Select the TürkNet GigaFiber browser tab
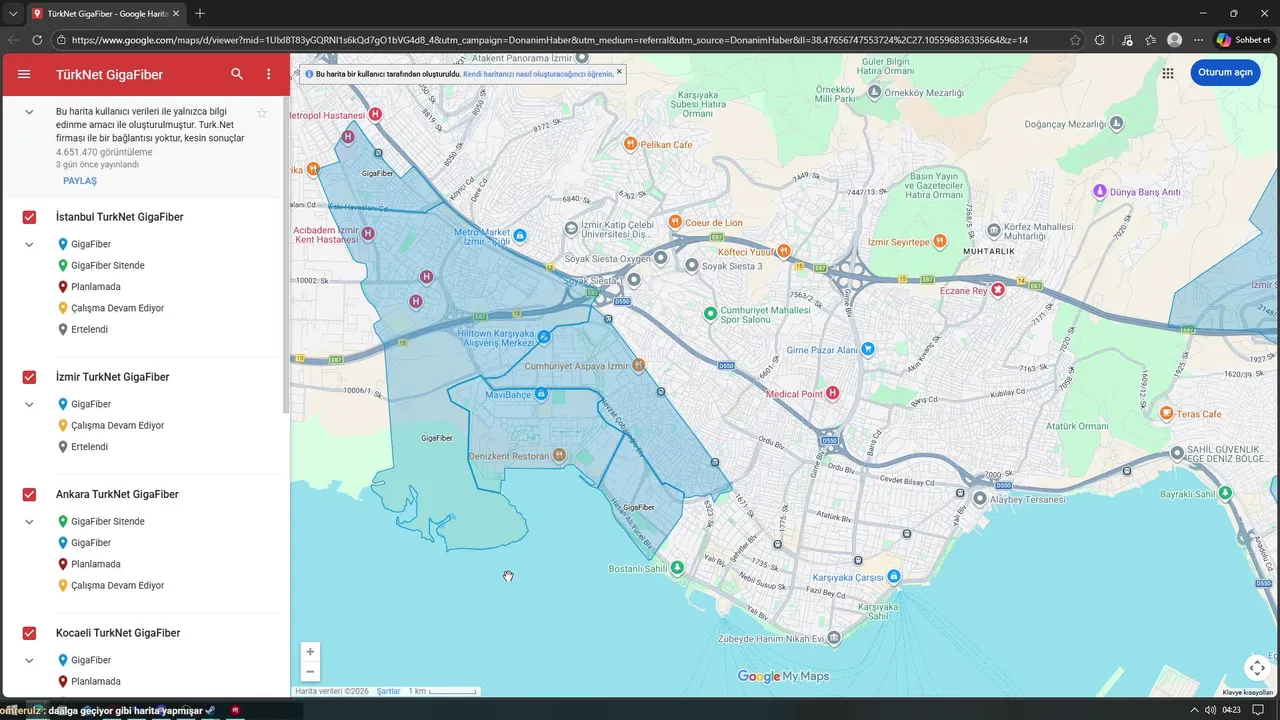This screenshot has height=720, width=1280. [x=105, y=13]
